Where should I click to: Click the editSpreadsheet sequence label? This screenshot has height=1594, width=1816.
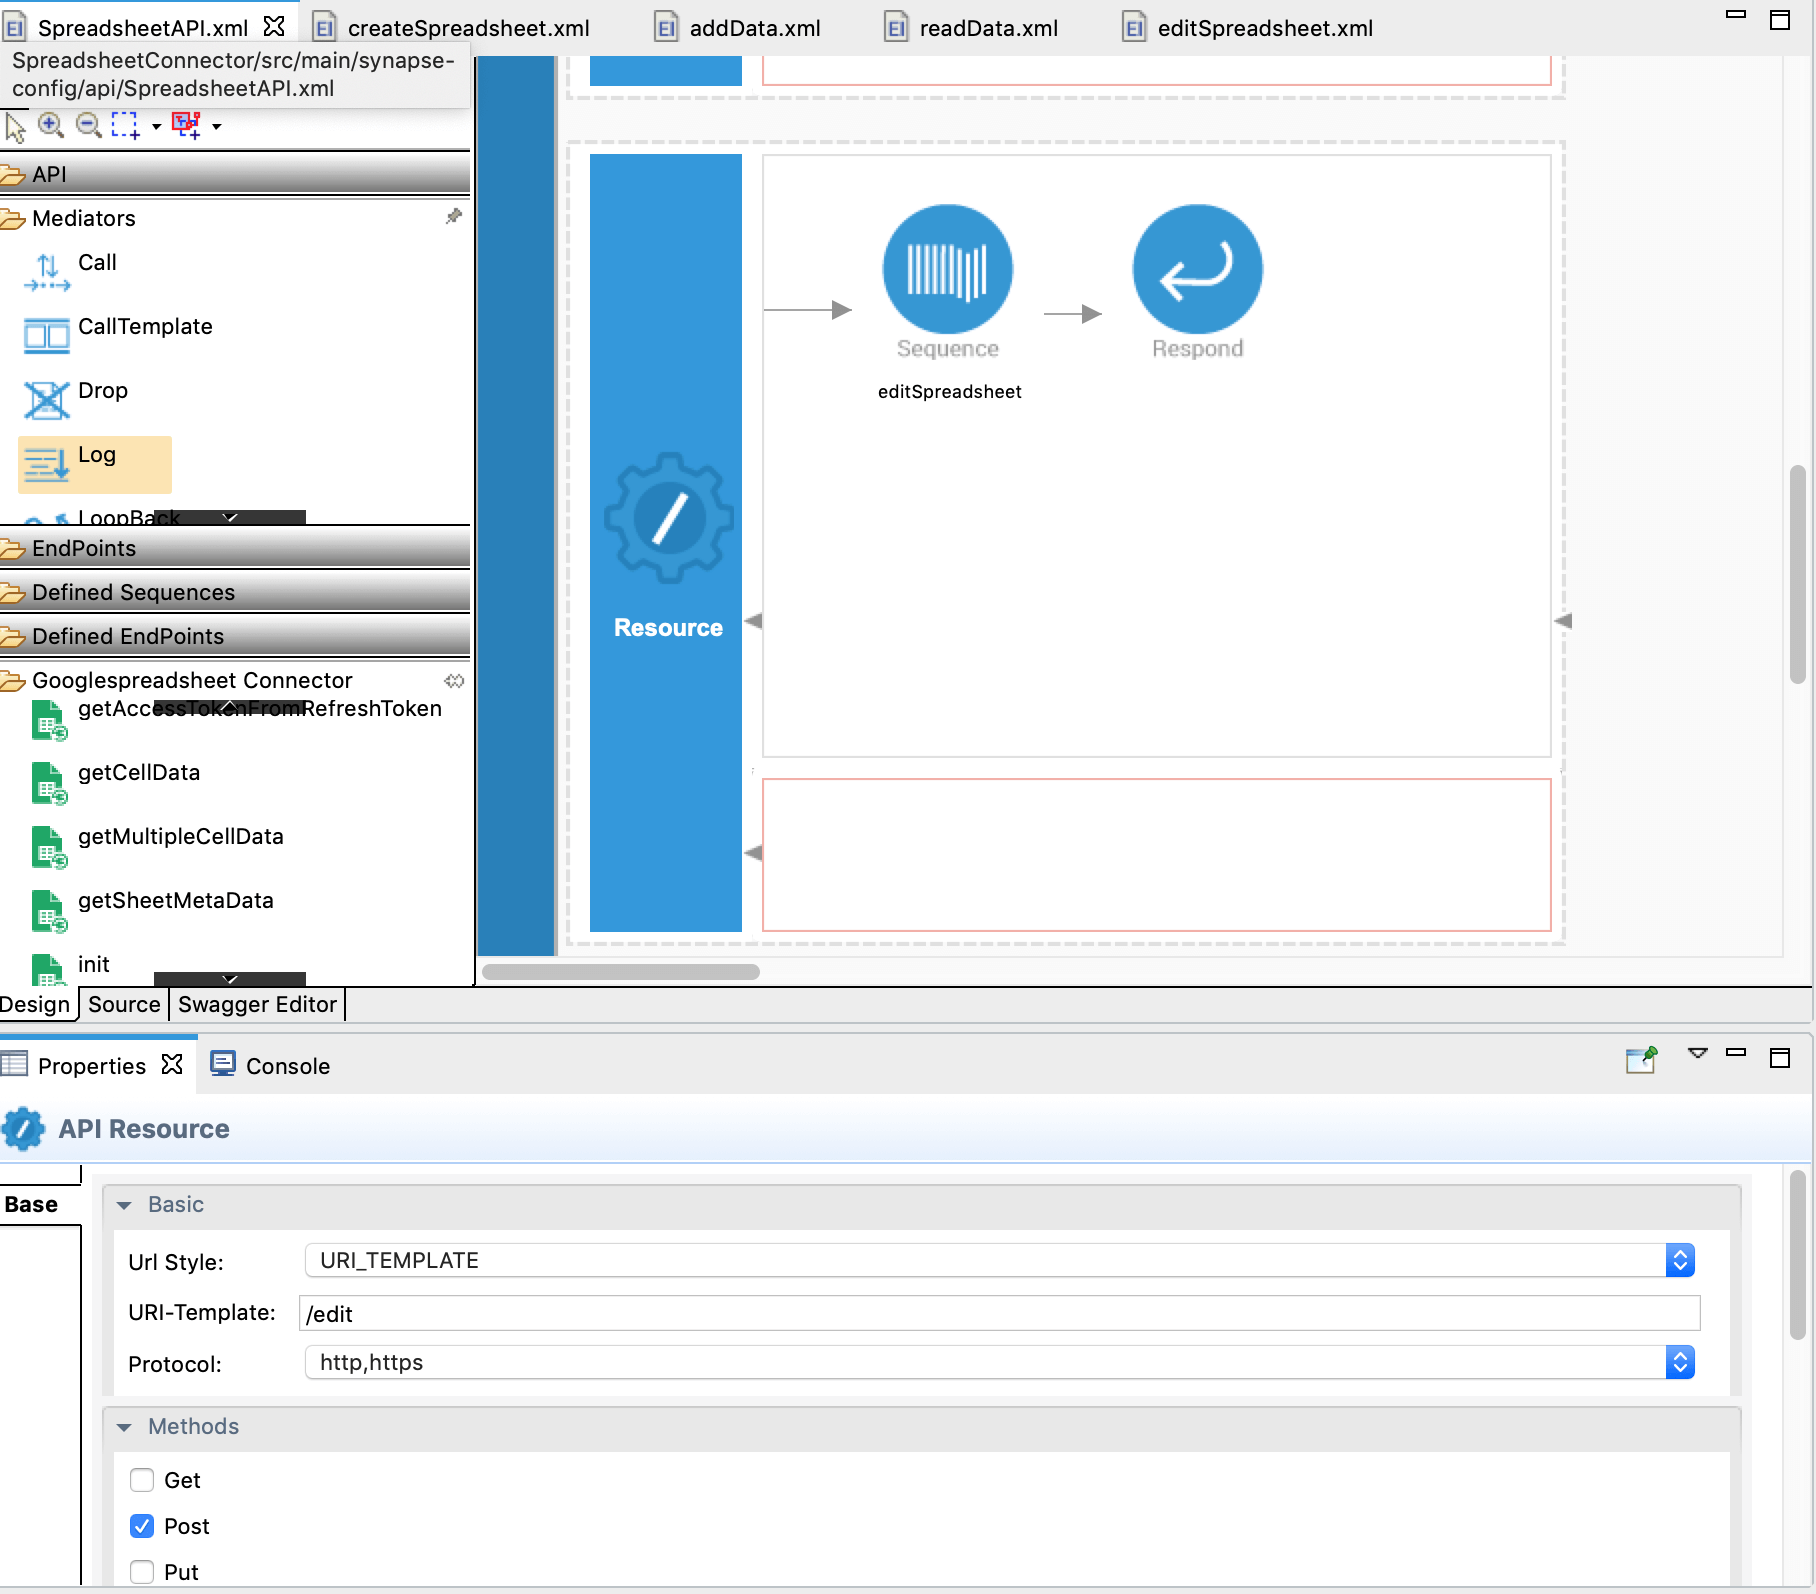[949, 392]
